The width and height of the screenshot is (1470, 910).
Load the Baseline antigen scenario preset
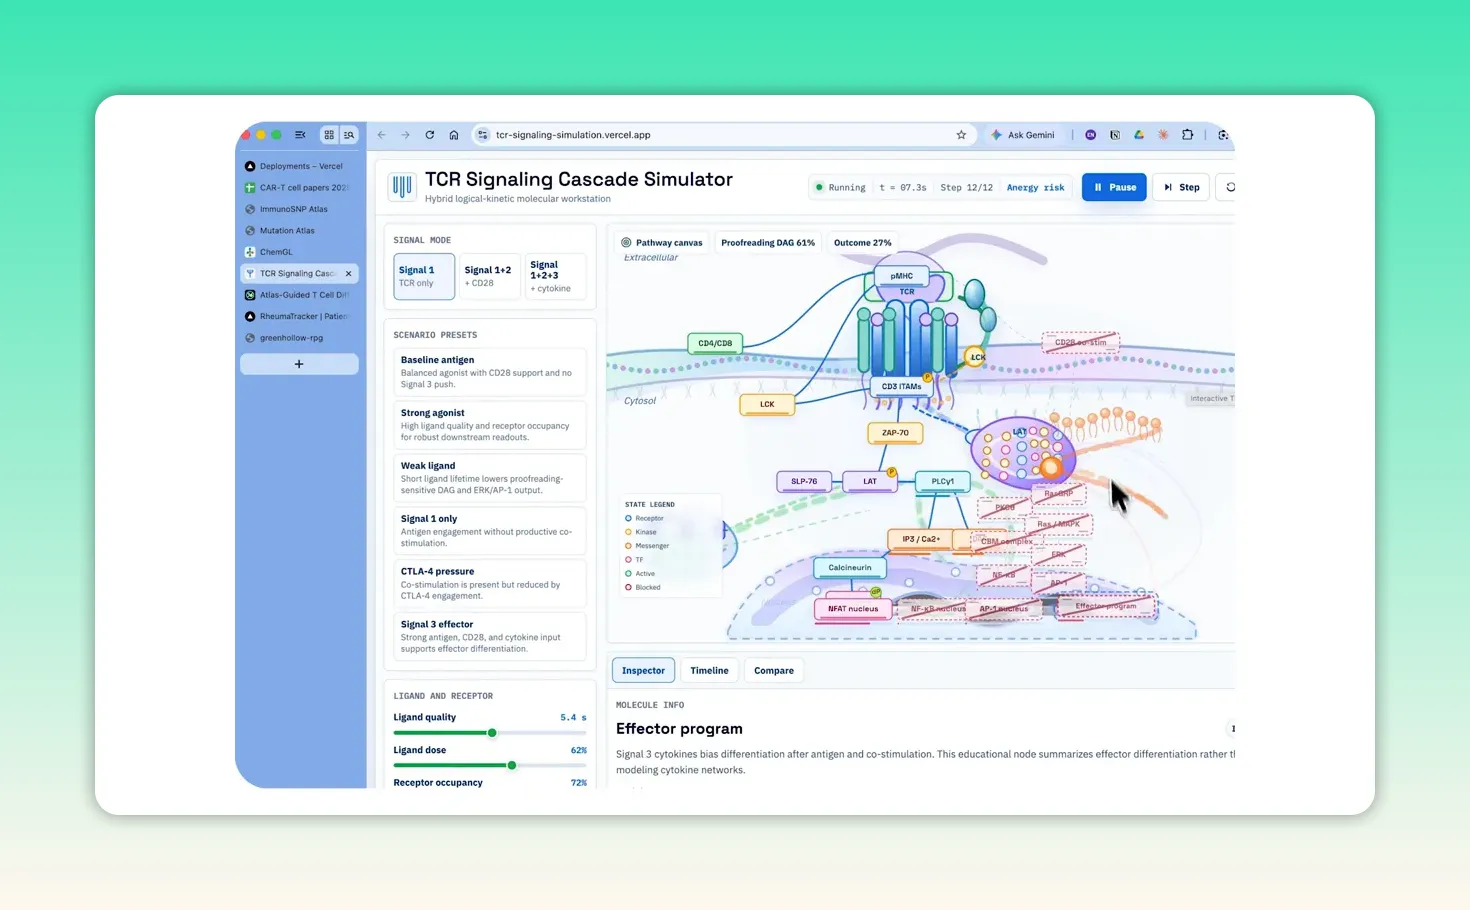pos(489,371)
